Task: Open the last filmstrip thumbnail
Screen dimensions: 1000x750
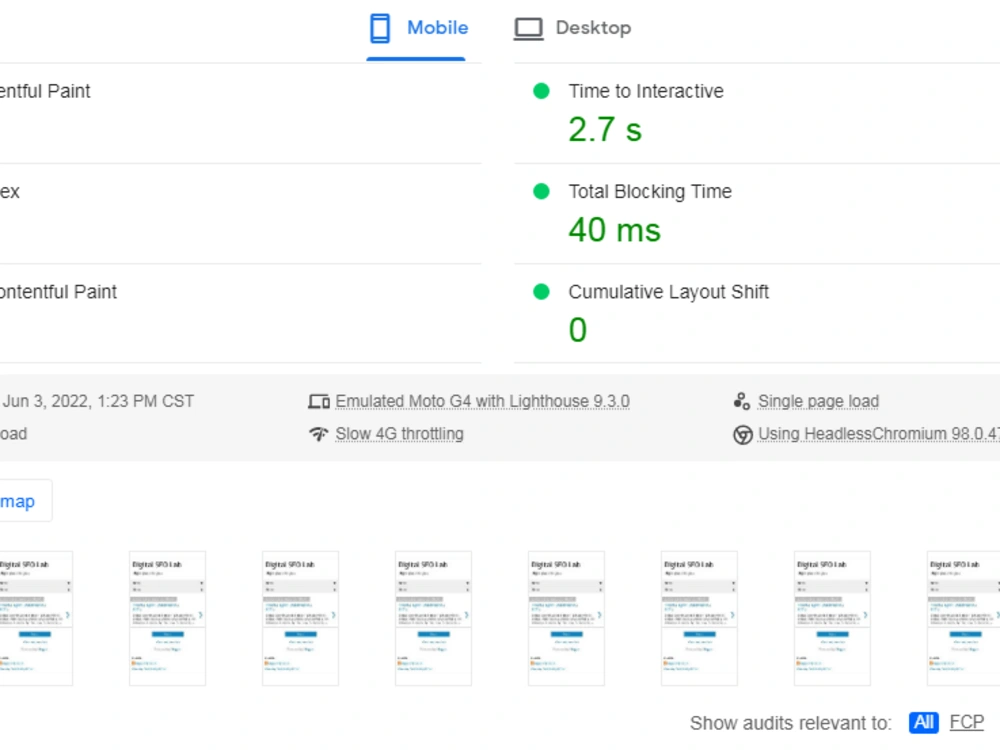Action: 964,619
